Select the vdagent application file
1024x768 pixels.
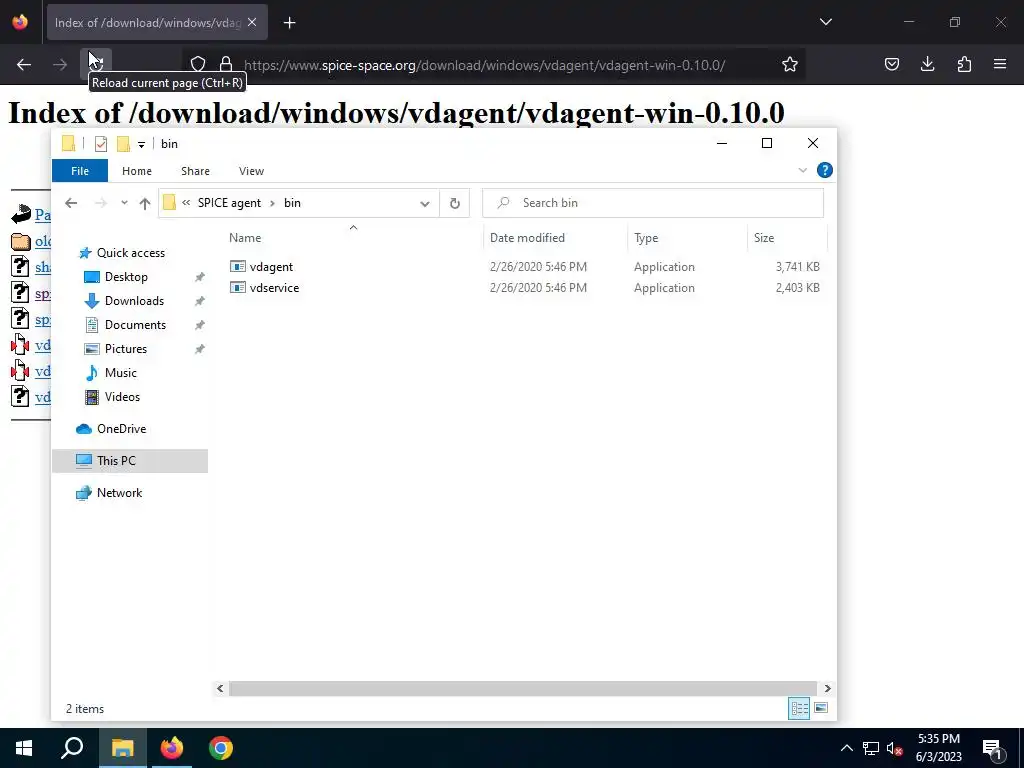tap(271, 267)
